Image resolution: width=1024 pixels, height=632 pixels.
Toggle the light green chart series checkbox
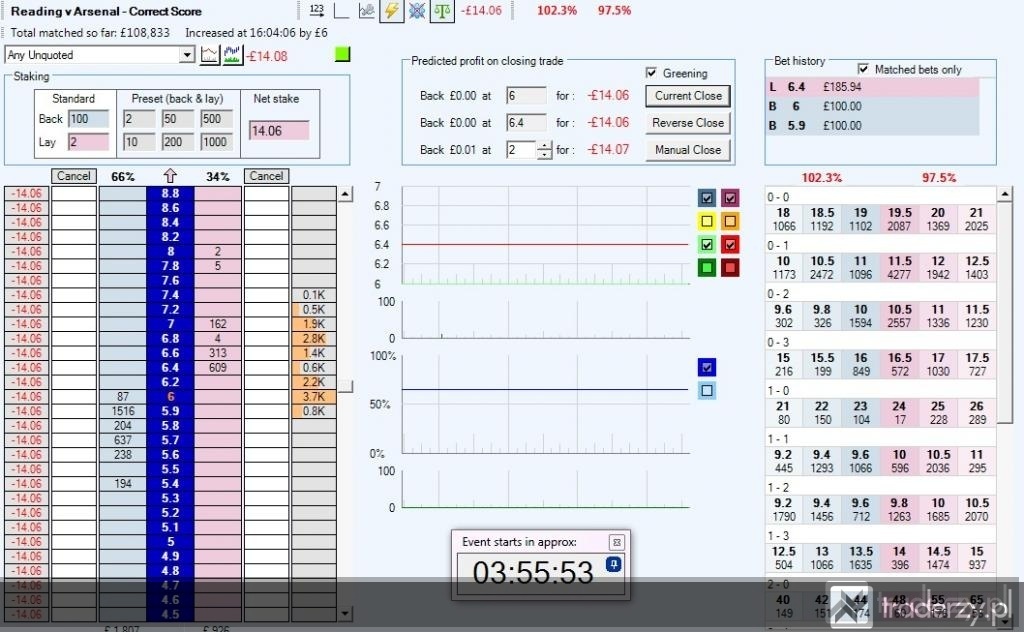click(707, 245)
